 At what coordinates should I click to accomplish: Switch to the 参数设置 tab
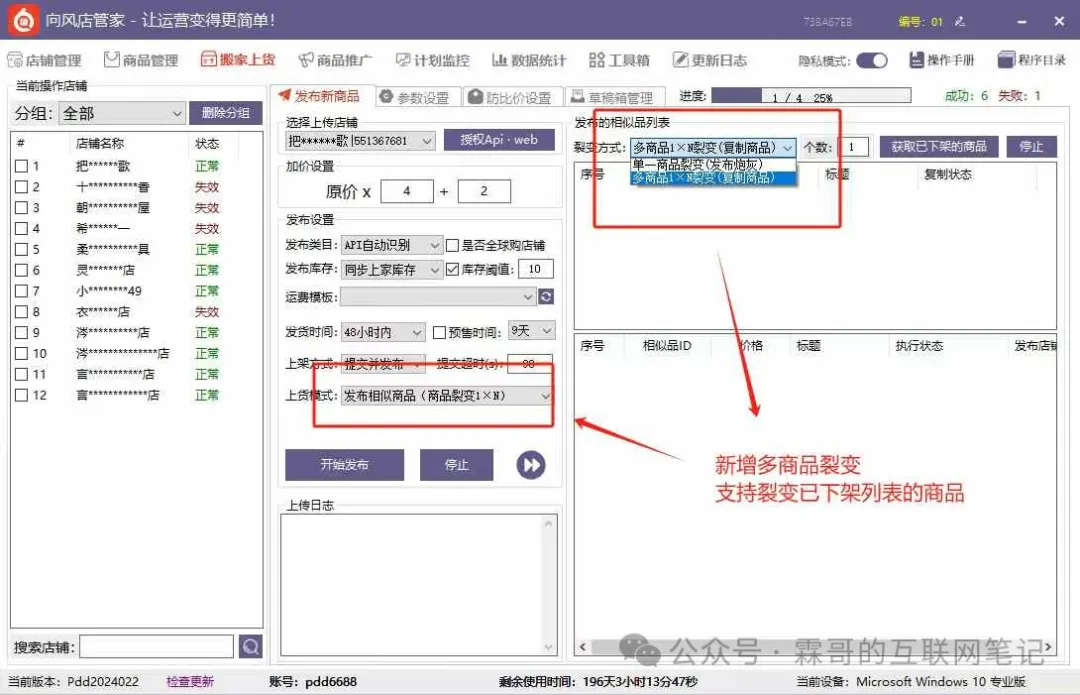(x=414, y=97)
